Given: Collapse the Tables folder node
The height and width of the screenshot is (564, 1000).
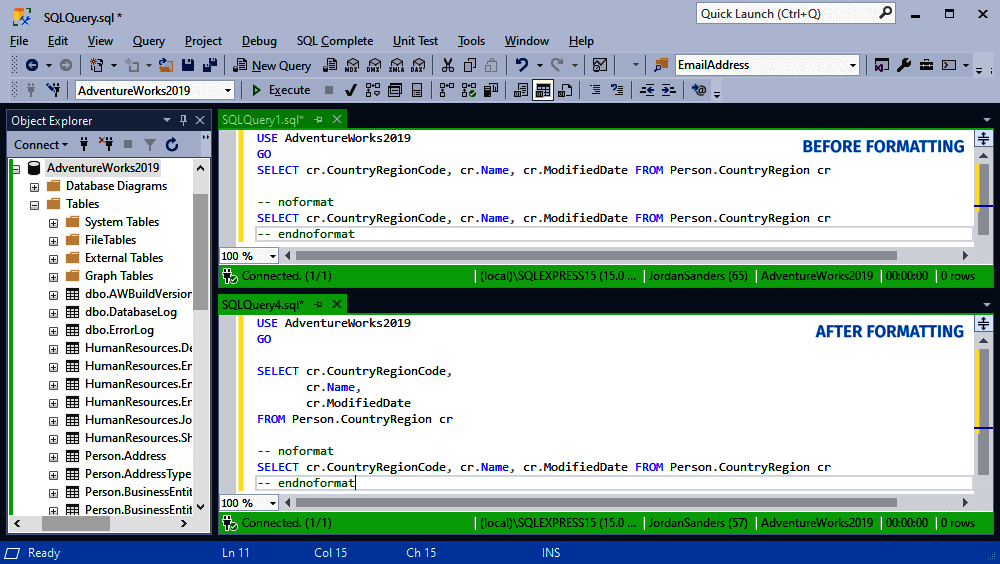Looking at the screenshot, I should [x=35, y=204].
